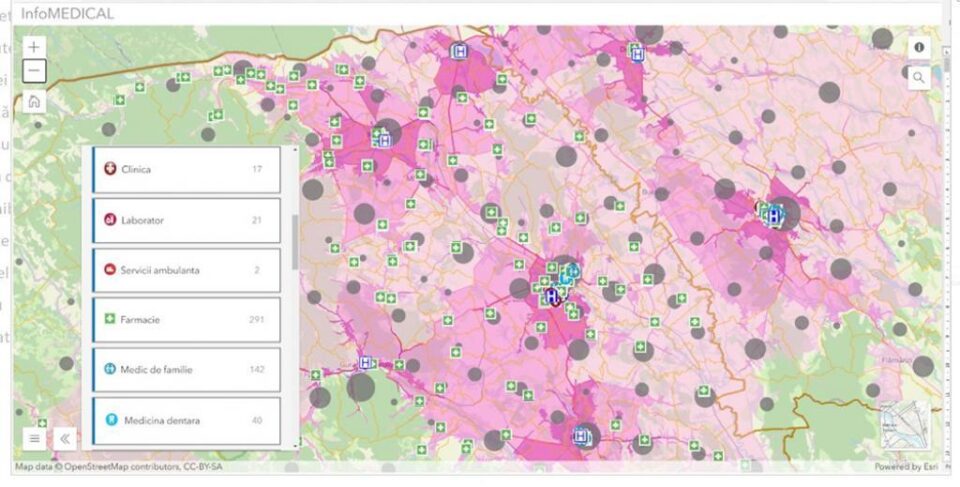The height and width of the screenshot is (487, 960).
Task: Click the Medic de familie icon
Action: point(110,369)
